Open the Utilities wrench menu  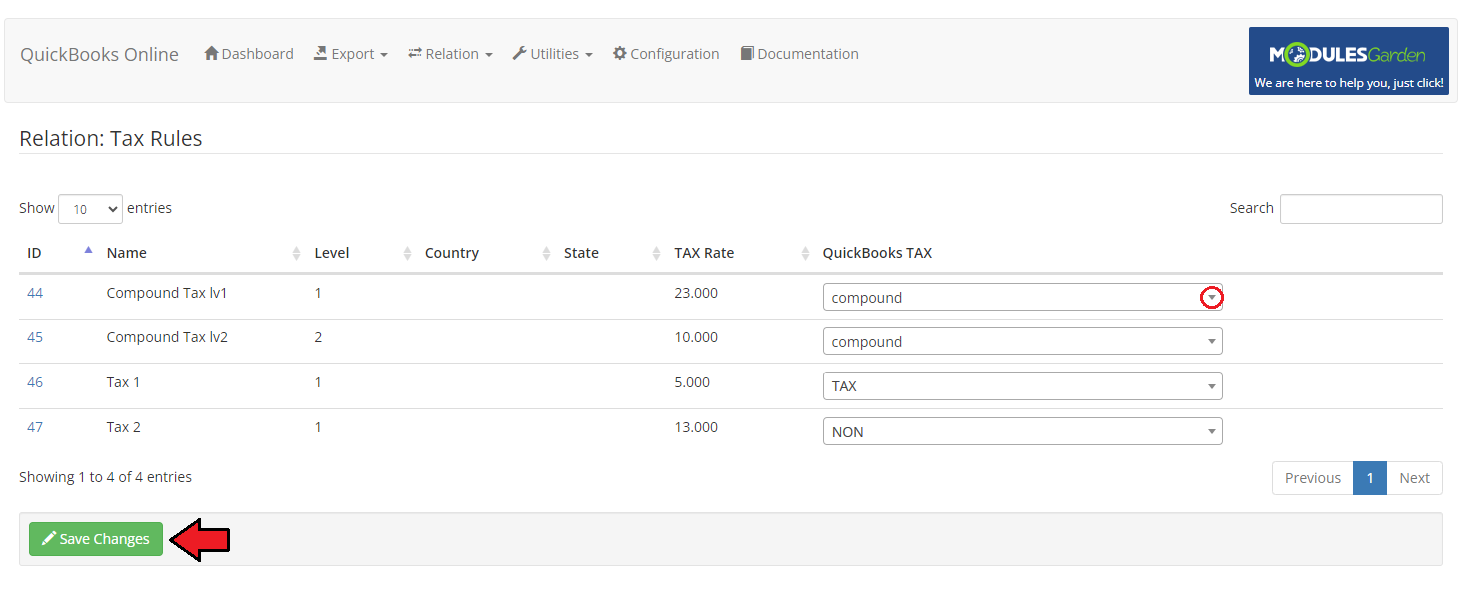tap(552, 54)
